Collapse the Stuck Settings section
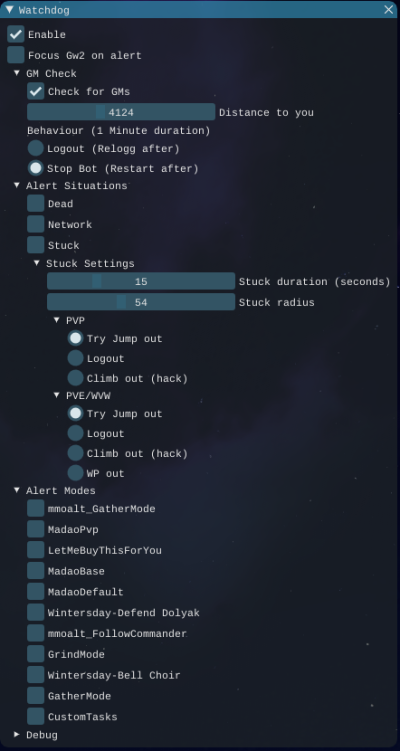Image resolution: width=400 pixels, height=751 pixels. (x=37, y=263)
